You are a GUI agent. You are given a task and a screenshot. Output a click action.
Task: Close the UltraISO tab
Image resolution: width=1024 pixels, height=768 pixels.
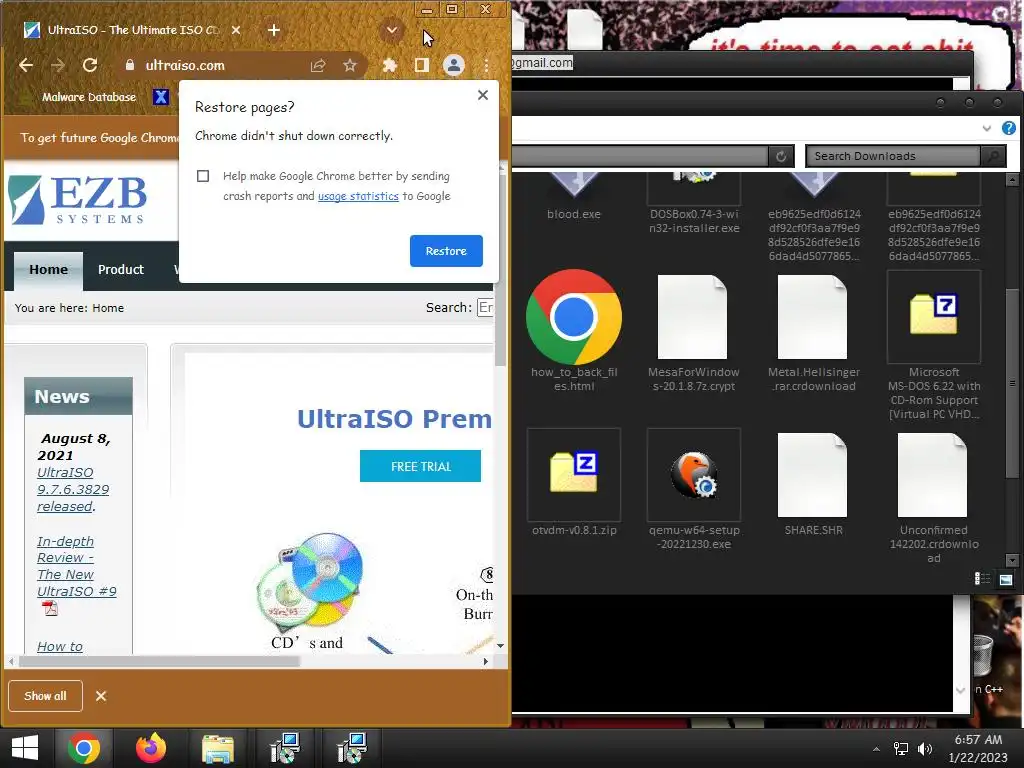point(236,30)
